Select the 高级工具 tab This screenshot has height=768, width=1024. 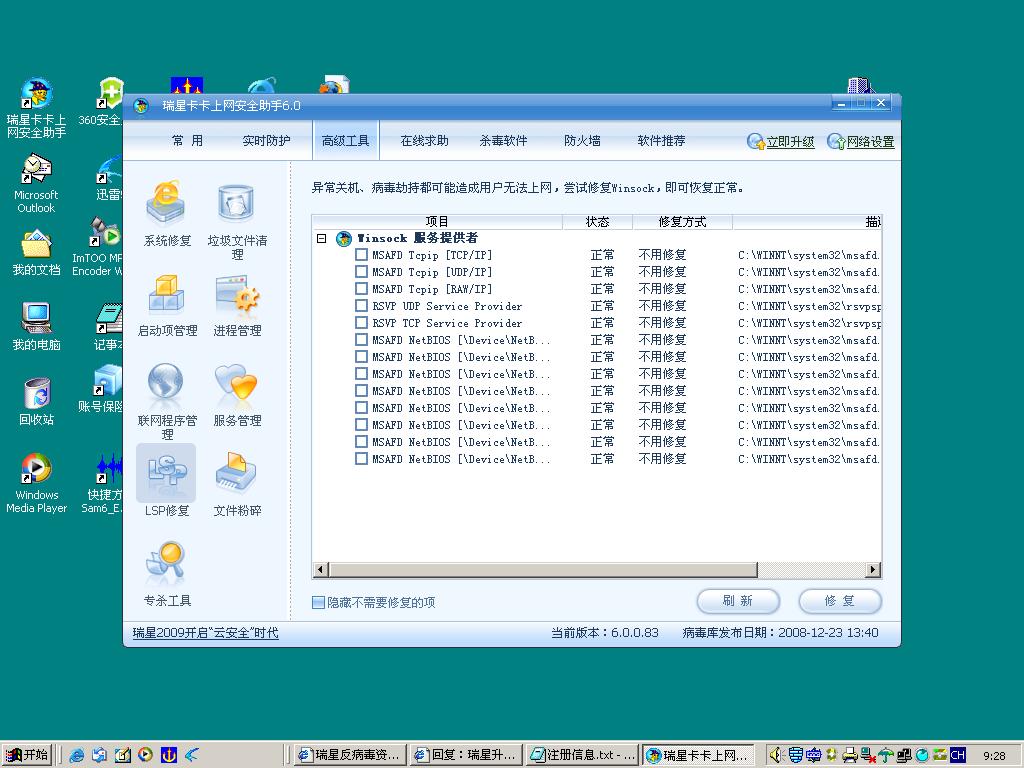pos(345,140)
